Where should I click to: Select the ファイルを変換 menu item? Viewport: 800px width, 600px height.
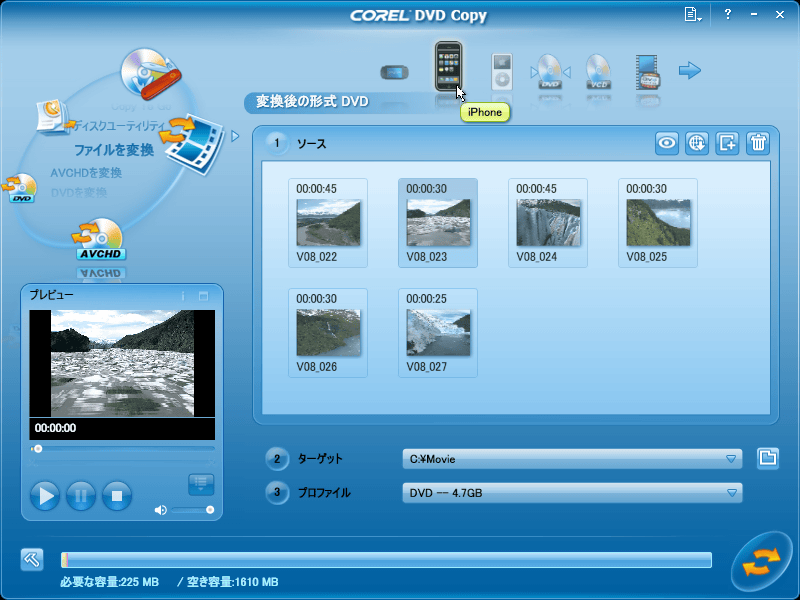click(114, 149)
